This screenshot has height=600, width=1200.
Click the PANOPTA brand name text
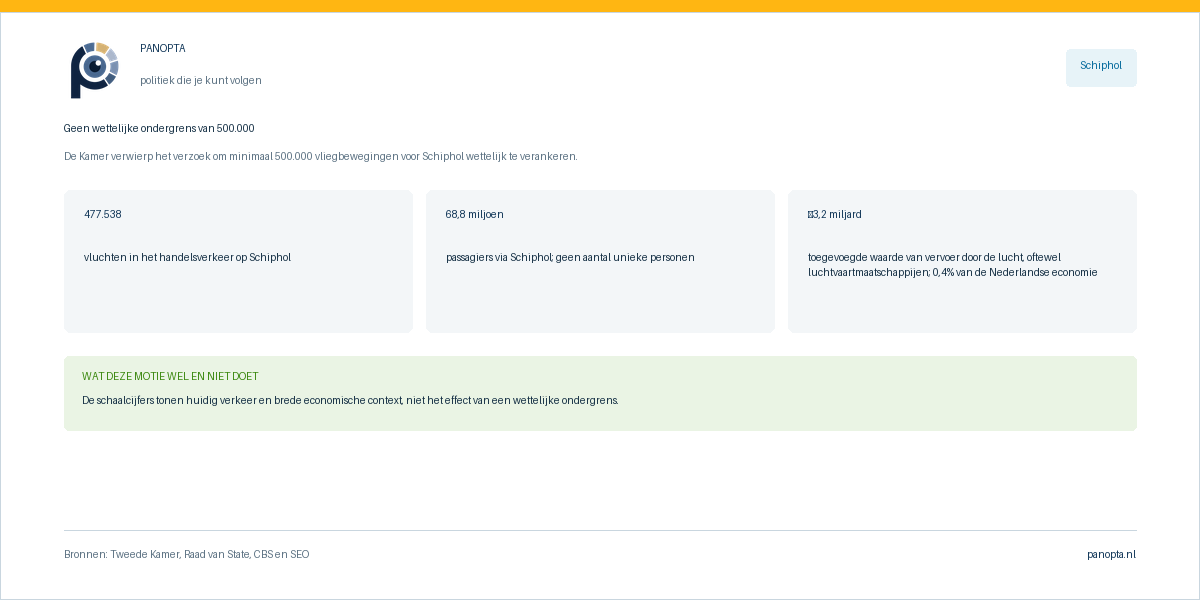coord(163,48)
